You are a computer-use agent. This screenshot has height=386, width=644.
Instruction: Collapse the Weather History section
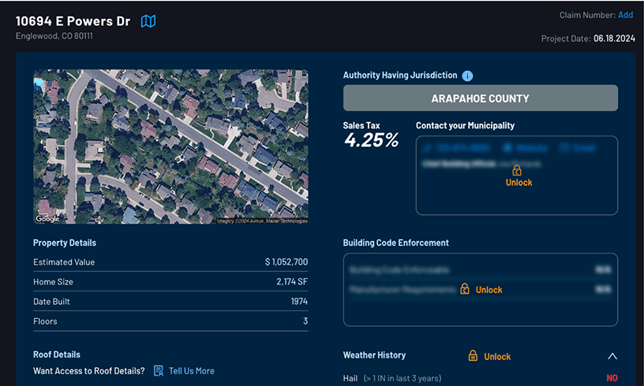[x=612, y=356]
